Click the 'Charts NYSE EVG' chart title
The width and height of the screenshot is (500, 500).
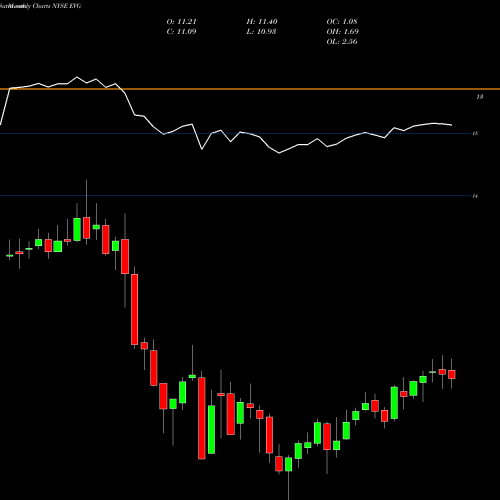click(x=57, y=6)
